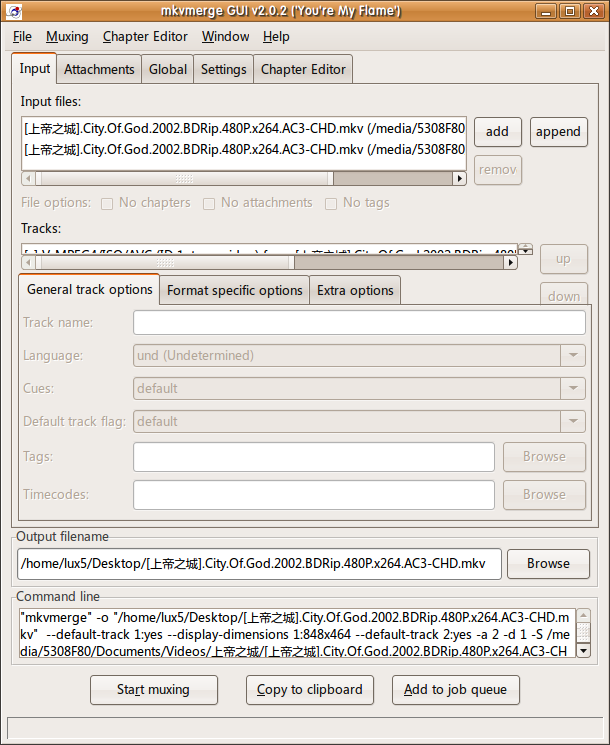Toggle the No attachments checkbox

click(209, 203)
